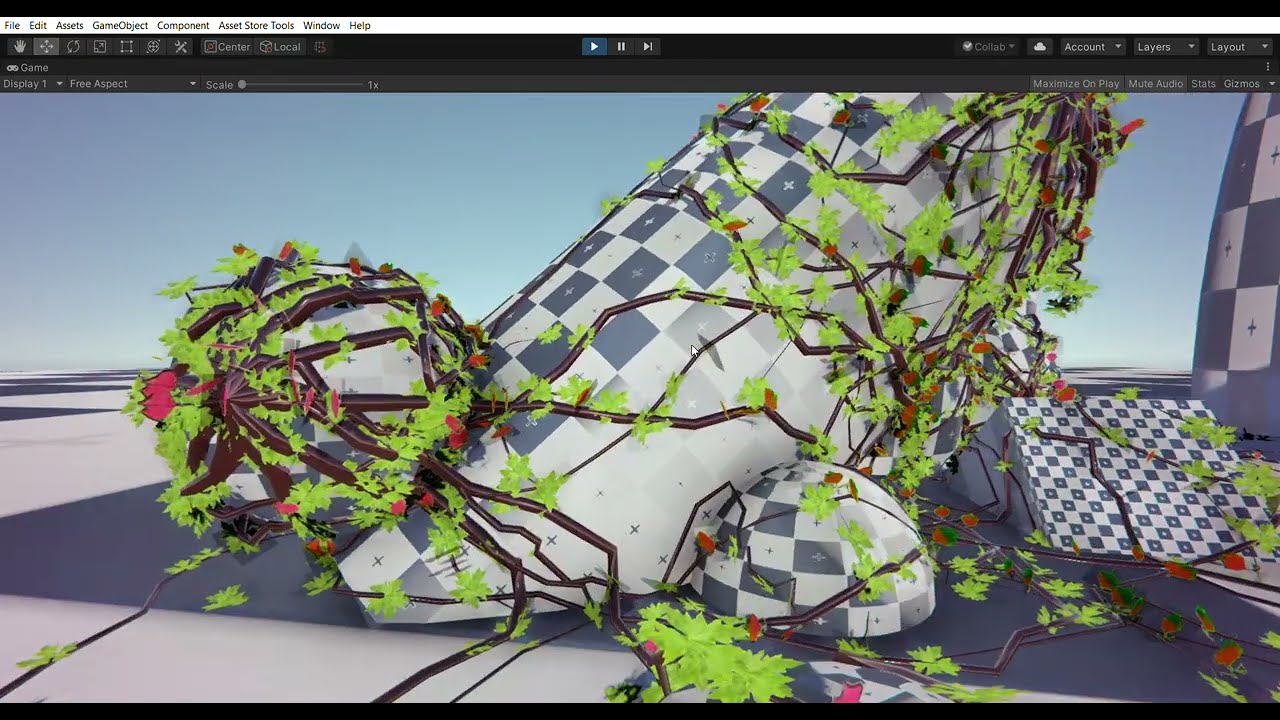The width and height of the screenshot is (1280, 720).
Task: Open the cloud services icon
Action: click(1040, 47)
